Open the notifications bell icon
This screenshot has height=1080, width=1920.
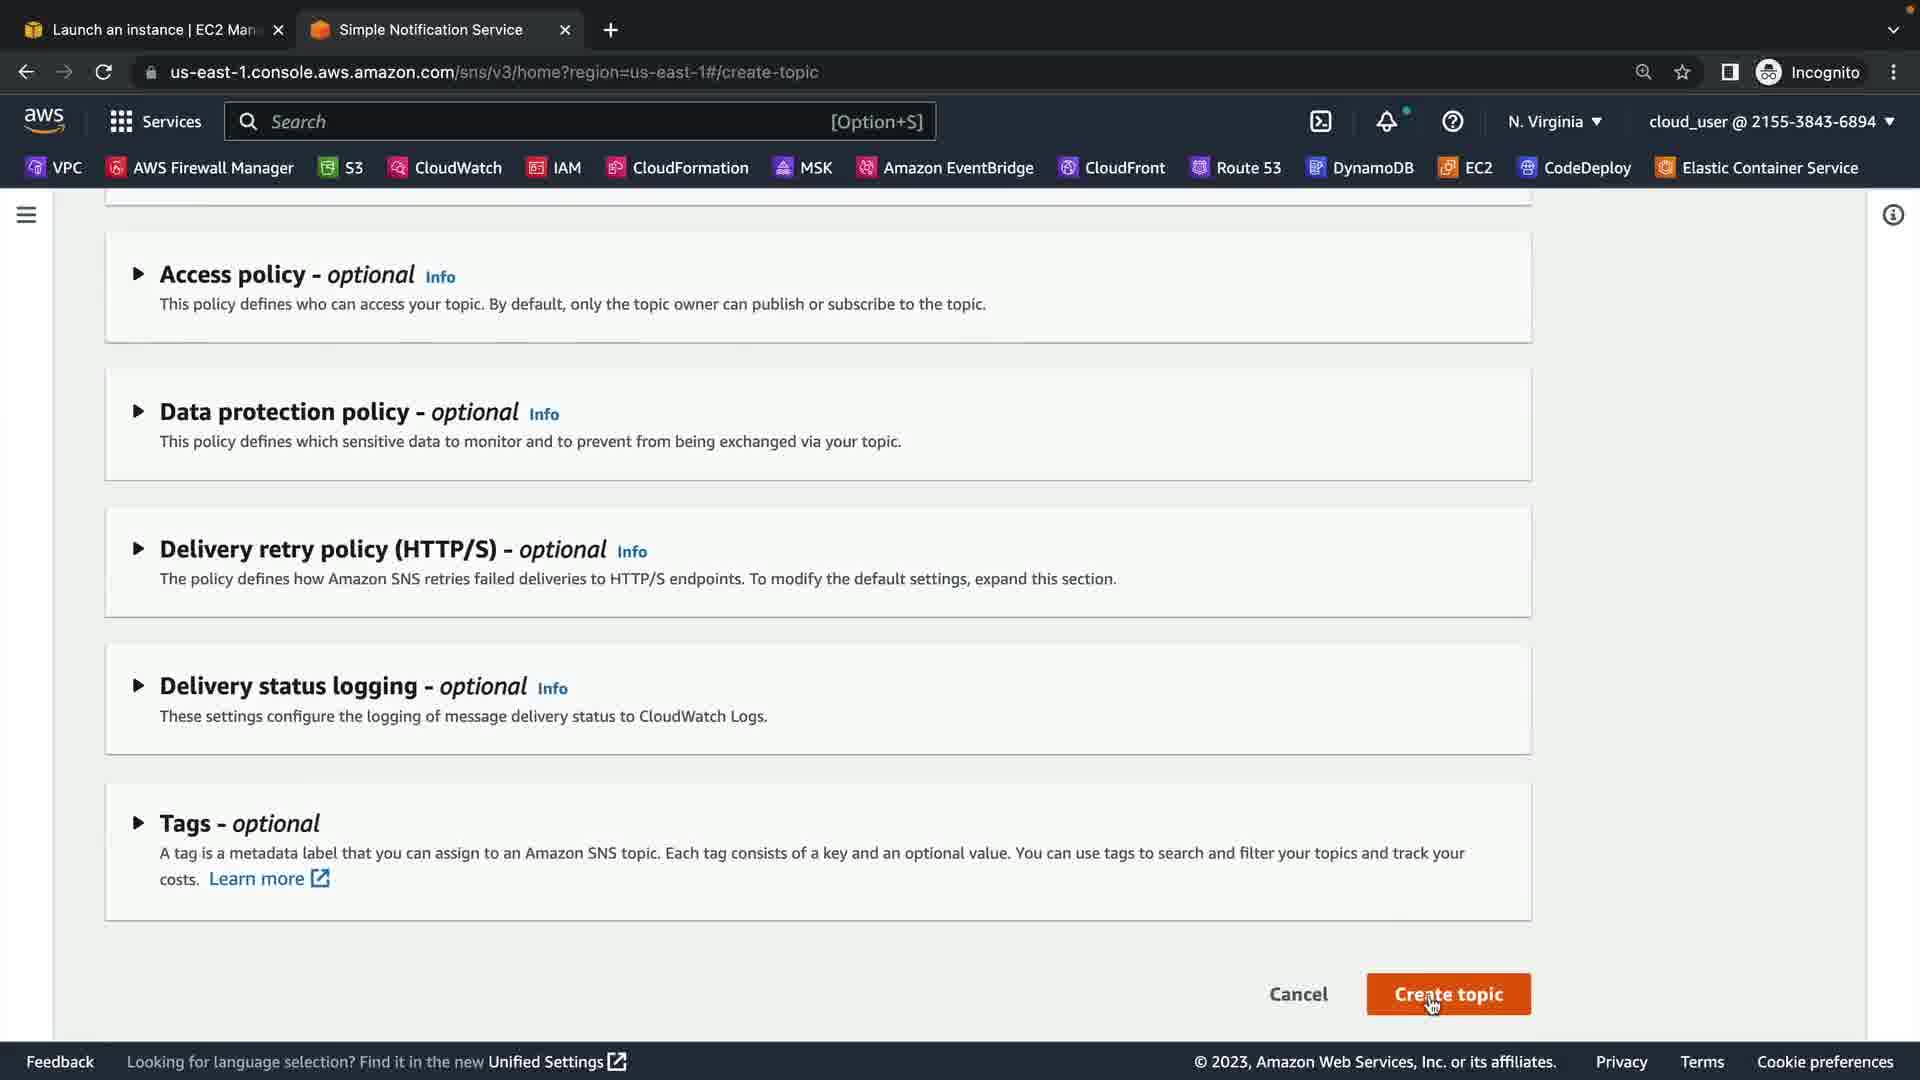click(x=1386, y=122)
